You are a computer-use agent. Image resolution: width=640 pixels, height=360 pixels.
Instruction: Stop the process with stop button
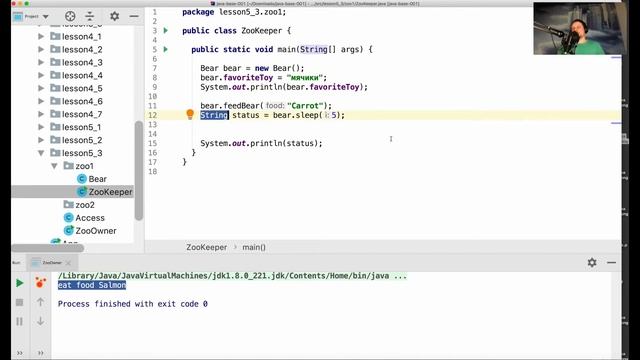[x=20, y=302]
